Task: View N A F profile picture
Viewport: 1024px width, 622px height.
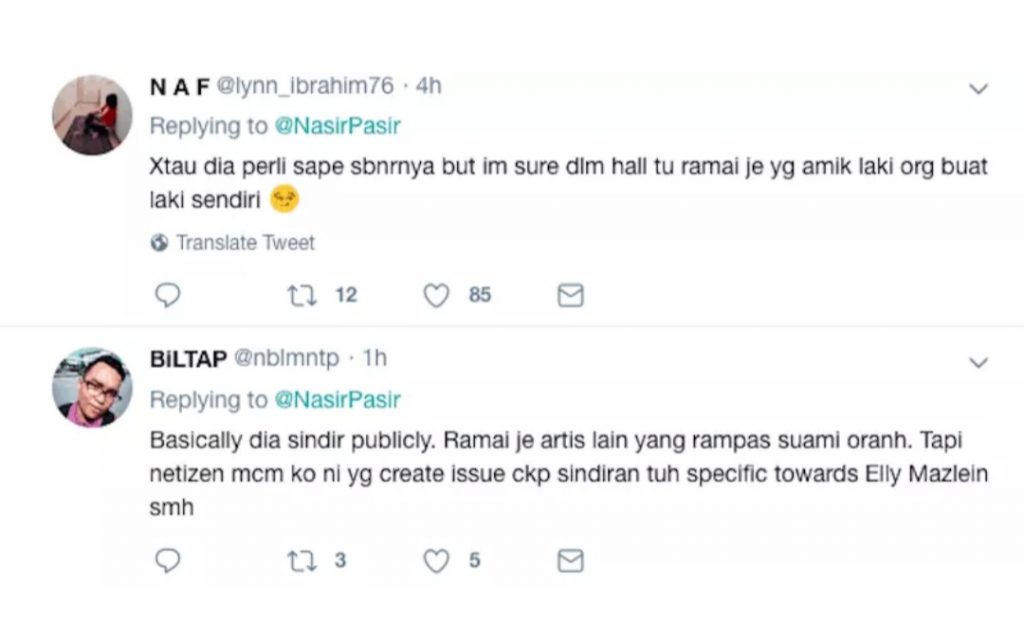Action: coord(92,115)
